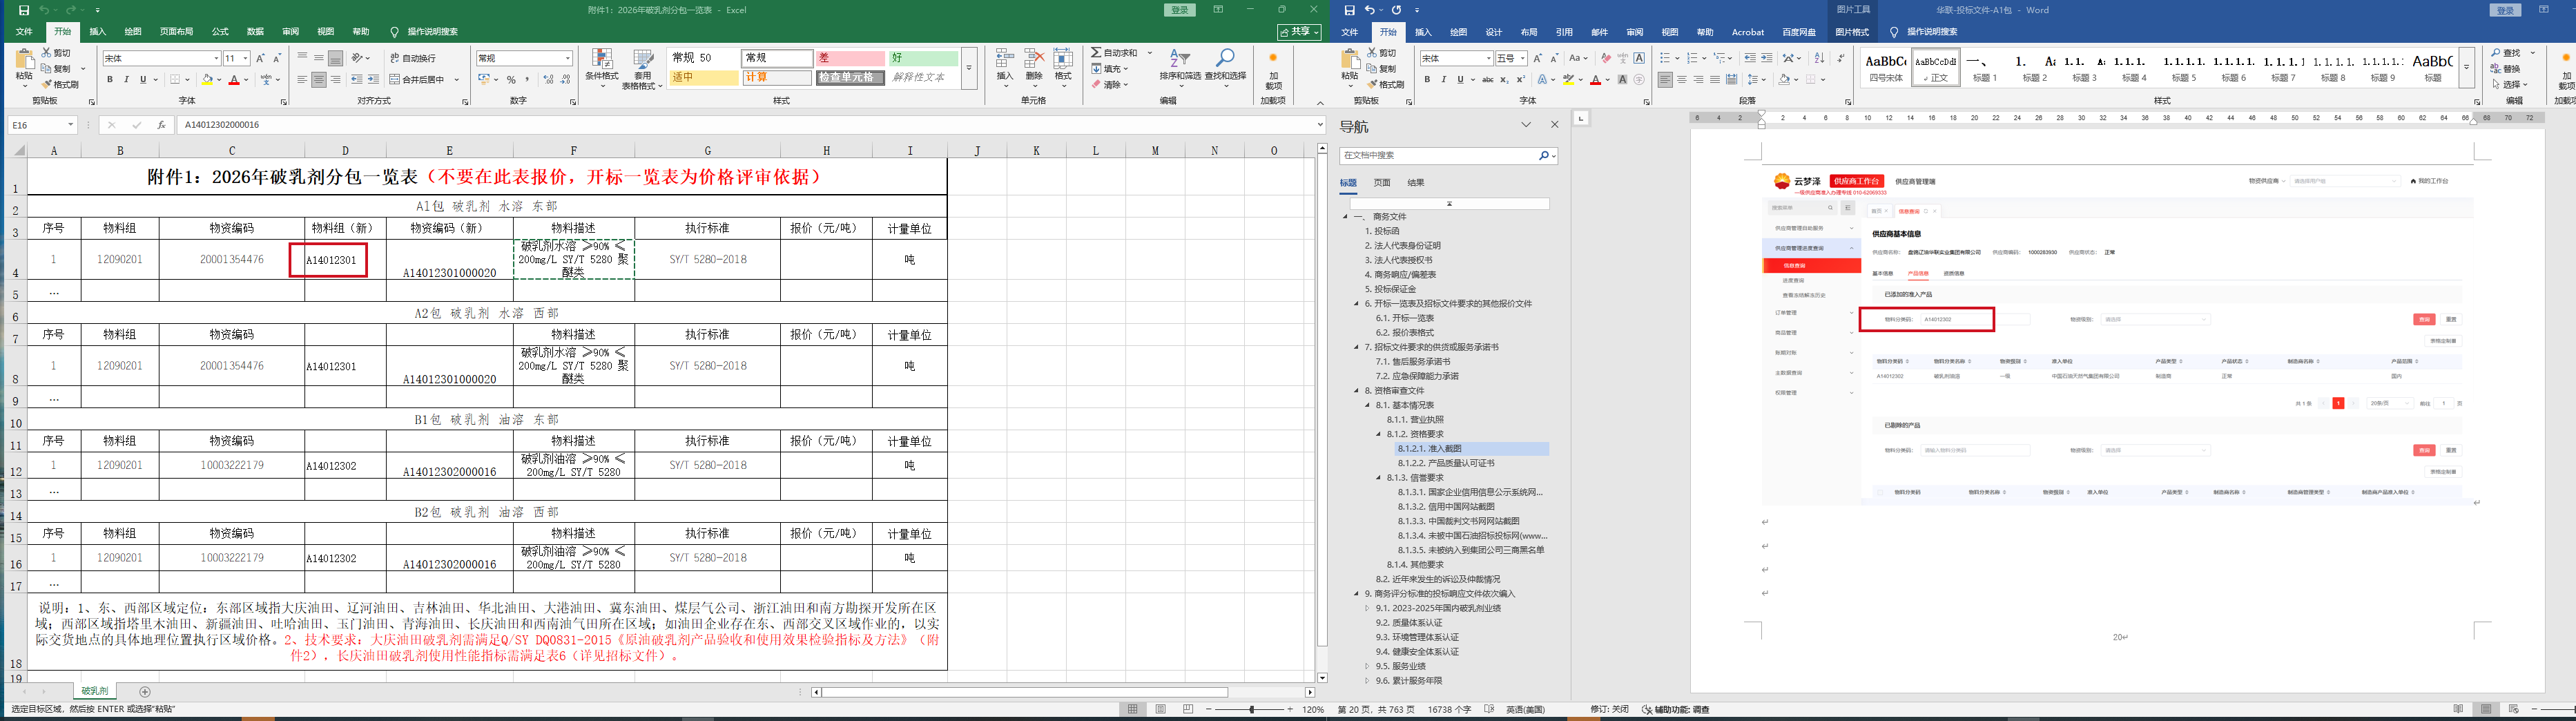The image size is (2576, 721).
Task: Open Excel font name dropdown
Action: pos(216,58)
